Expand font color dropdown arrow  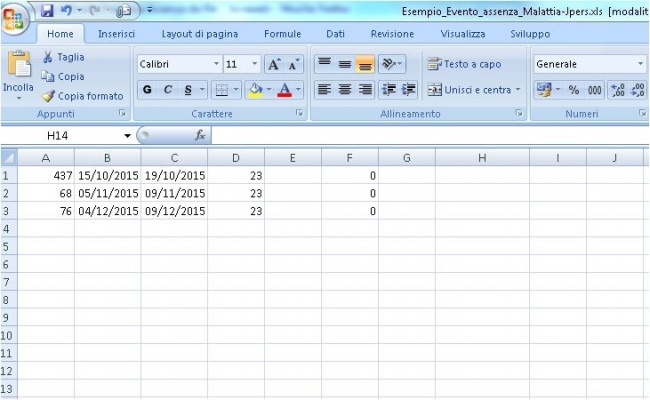298,90
